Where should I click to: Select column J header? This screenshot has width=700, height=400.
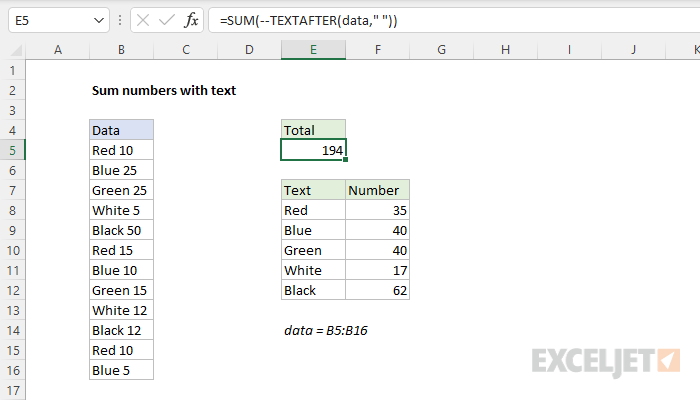[x=633, y=50]
